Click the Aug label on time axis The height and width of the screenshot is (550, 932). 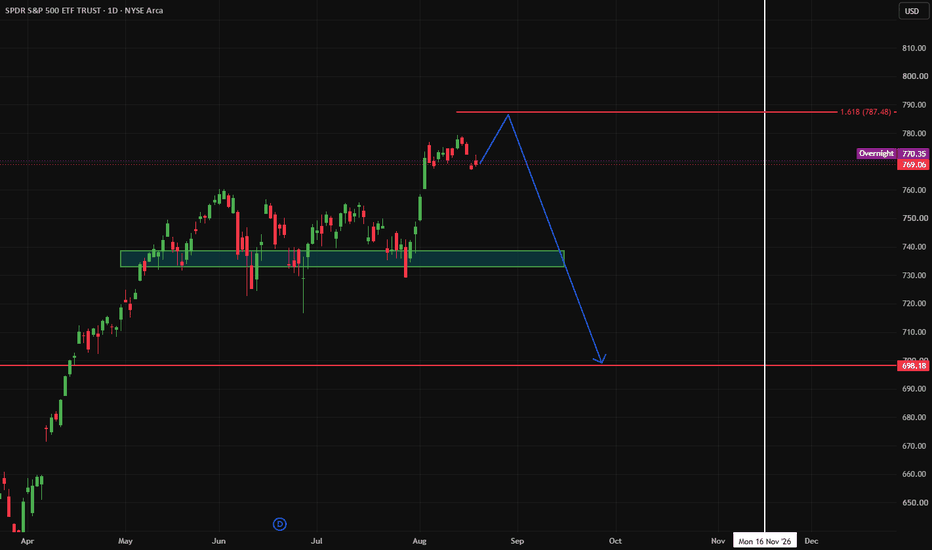point(420,541)
